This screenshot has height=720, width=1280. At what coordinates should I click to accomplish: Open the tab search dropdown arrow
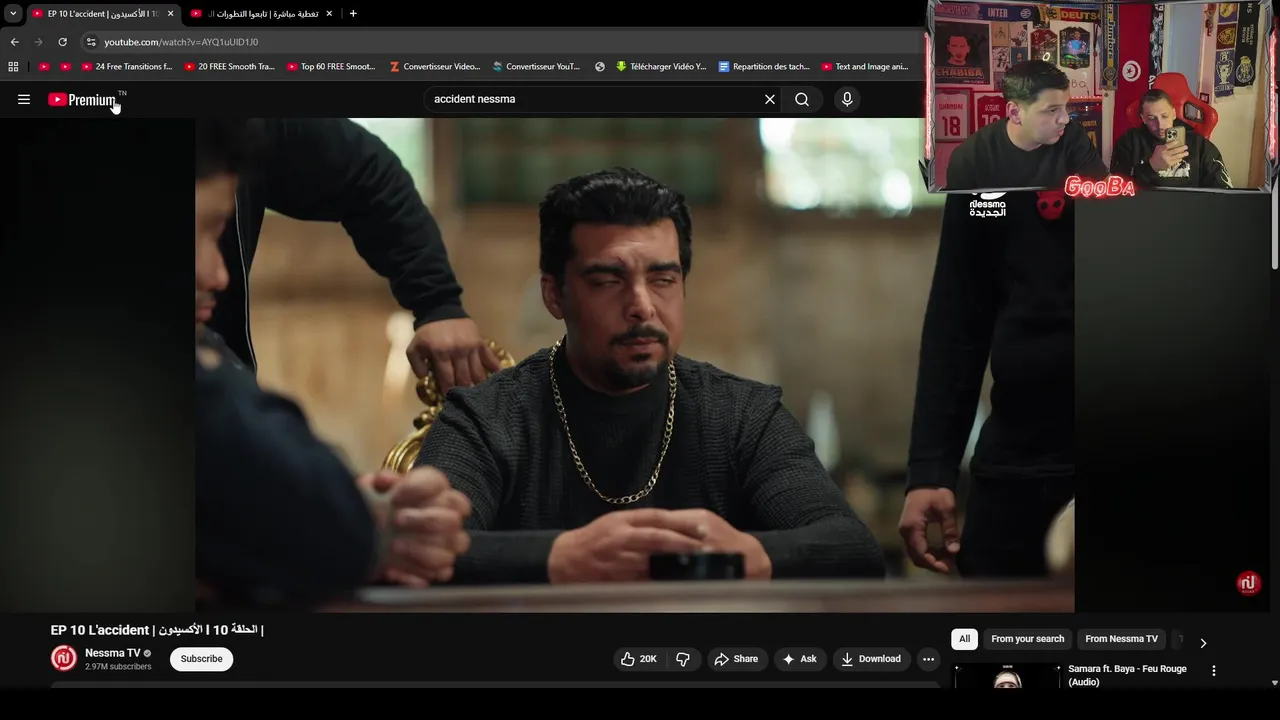(x=13, y=13)
